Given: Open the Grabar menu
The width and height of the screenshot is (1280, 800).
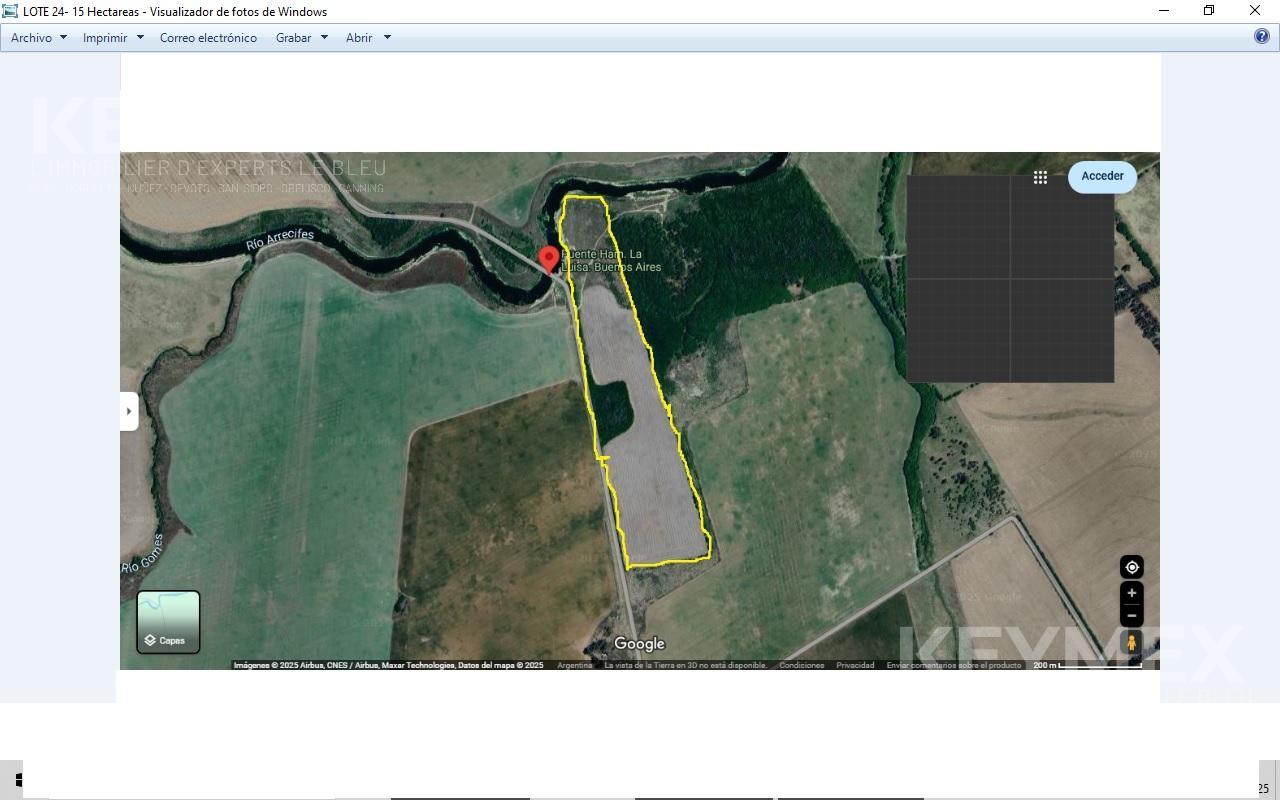Looking at the screenshot, I should click(293, 37).
